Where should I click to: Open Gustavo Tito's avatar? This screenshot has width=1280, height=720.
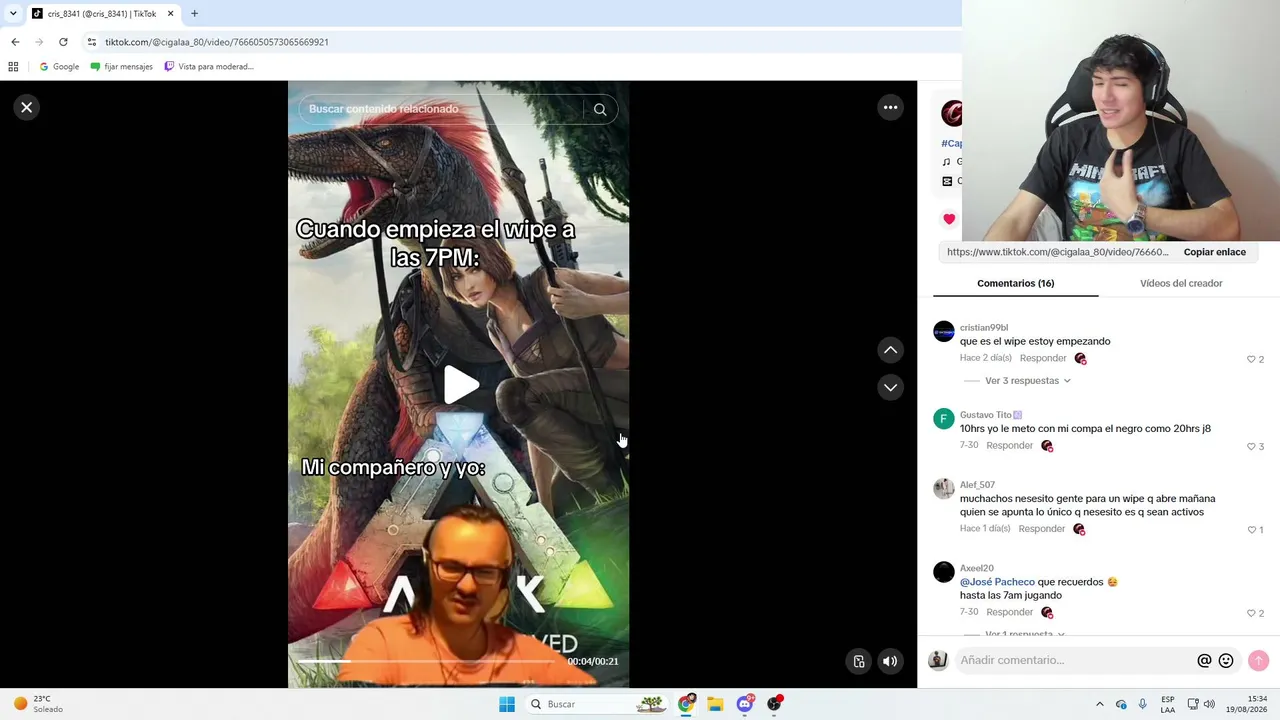944,419
